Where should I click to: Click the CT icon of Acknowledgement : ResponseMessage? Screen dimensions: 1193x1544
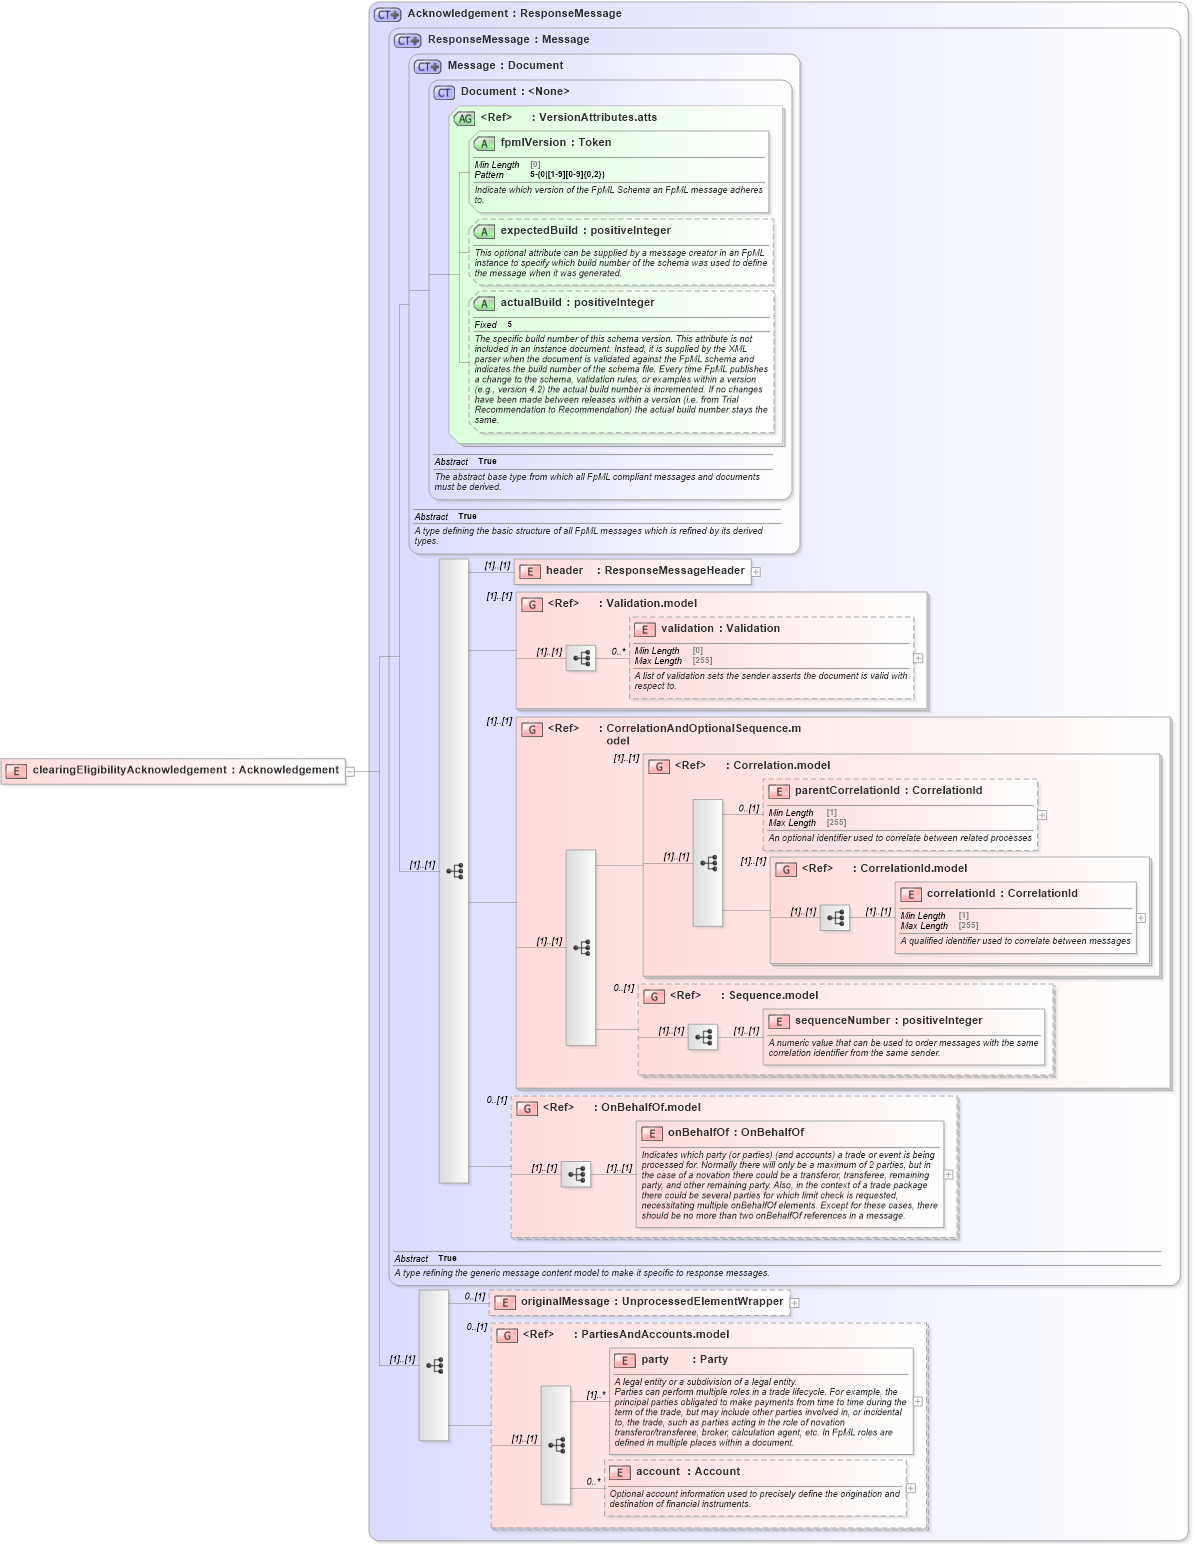pyautogui.click(x=385, y=14)
